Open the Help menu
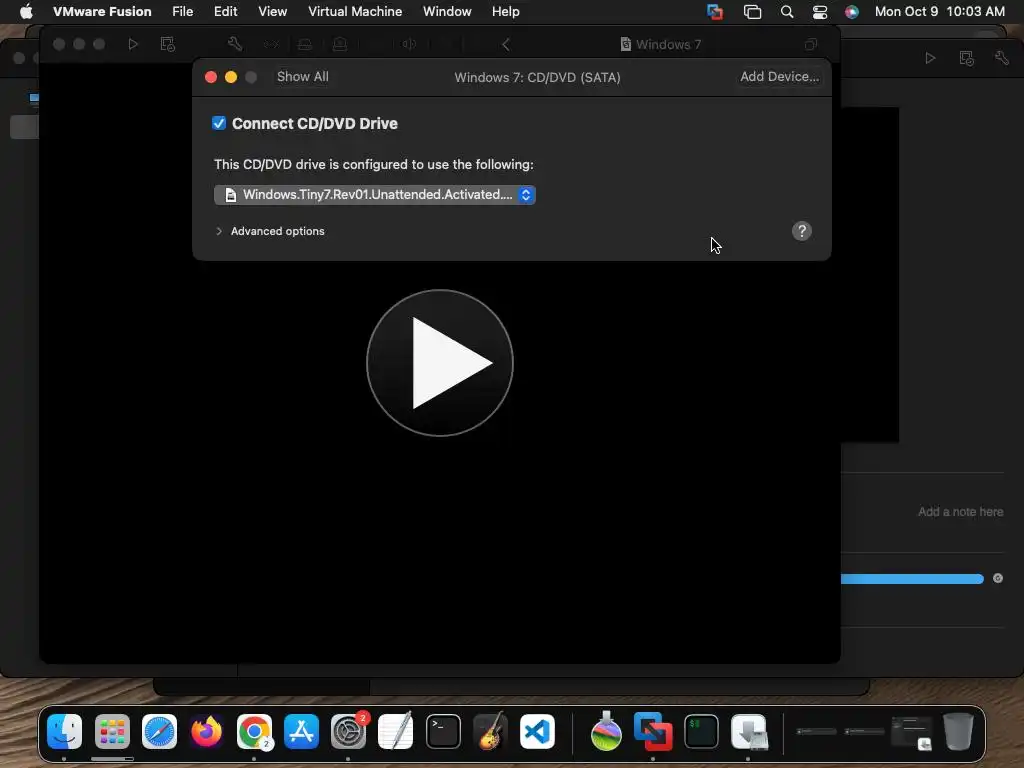Image resolution: width=1024 pixels, height=768 pixels. tap(505, 12)
